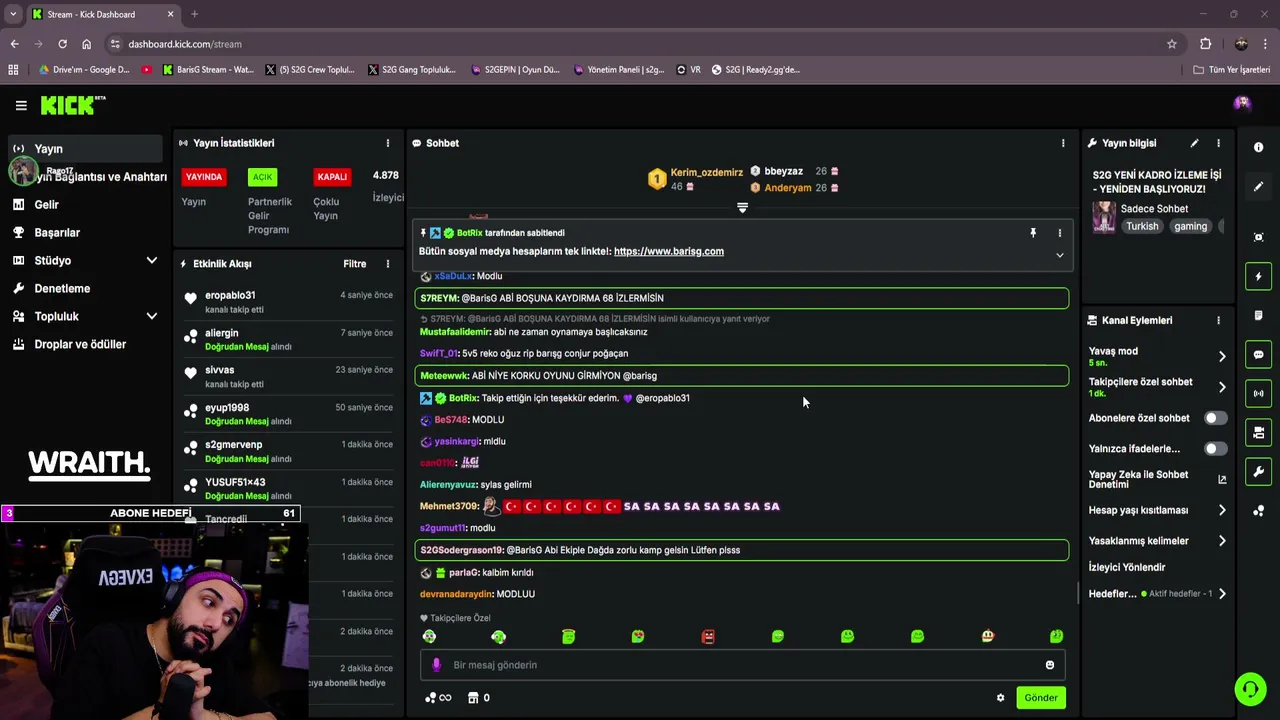This screenshot has height=720, width=1280.
Task: Open Takipçilere özel sohbet settings arrow
Action: [x=1222, y=387]
